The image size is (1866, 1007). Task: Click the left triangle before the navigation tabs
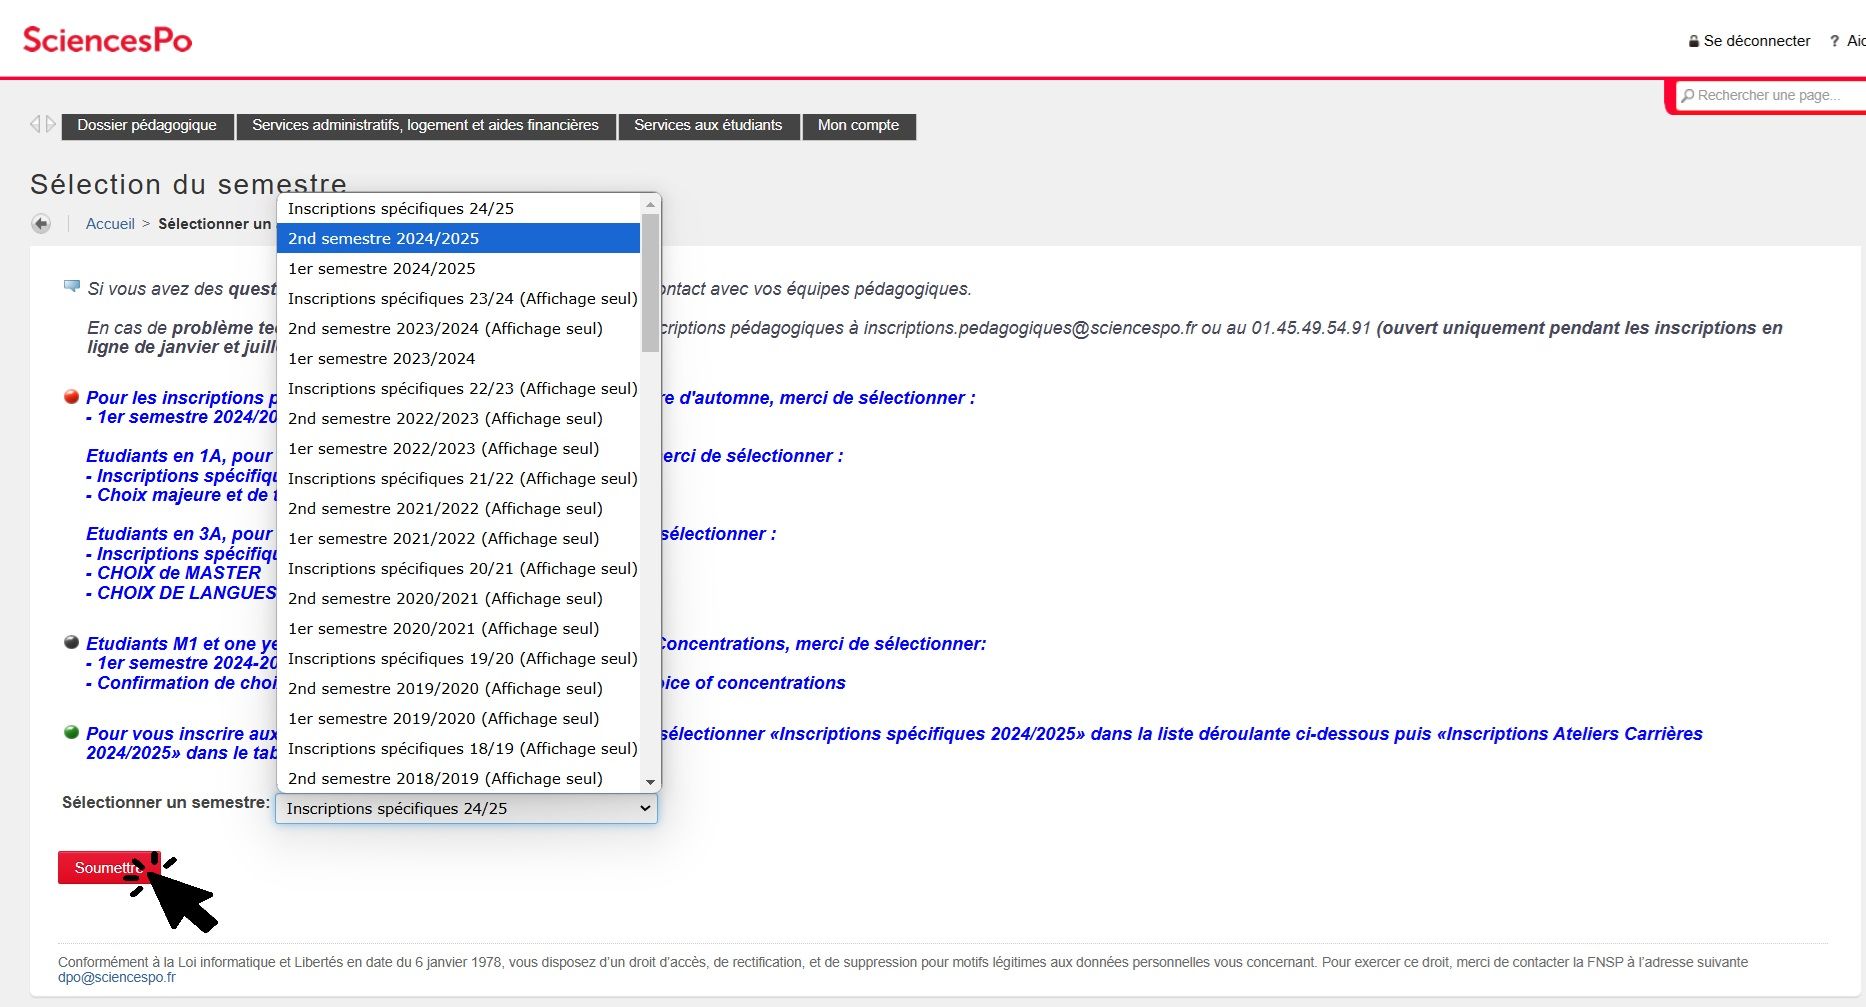pos(35,124)
